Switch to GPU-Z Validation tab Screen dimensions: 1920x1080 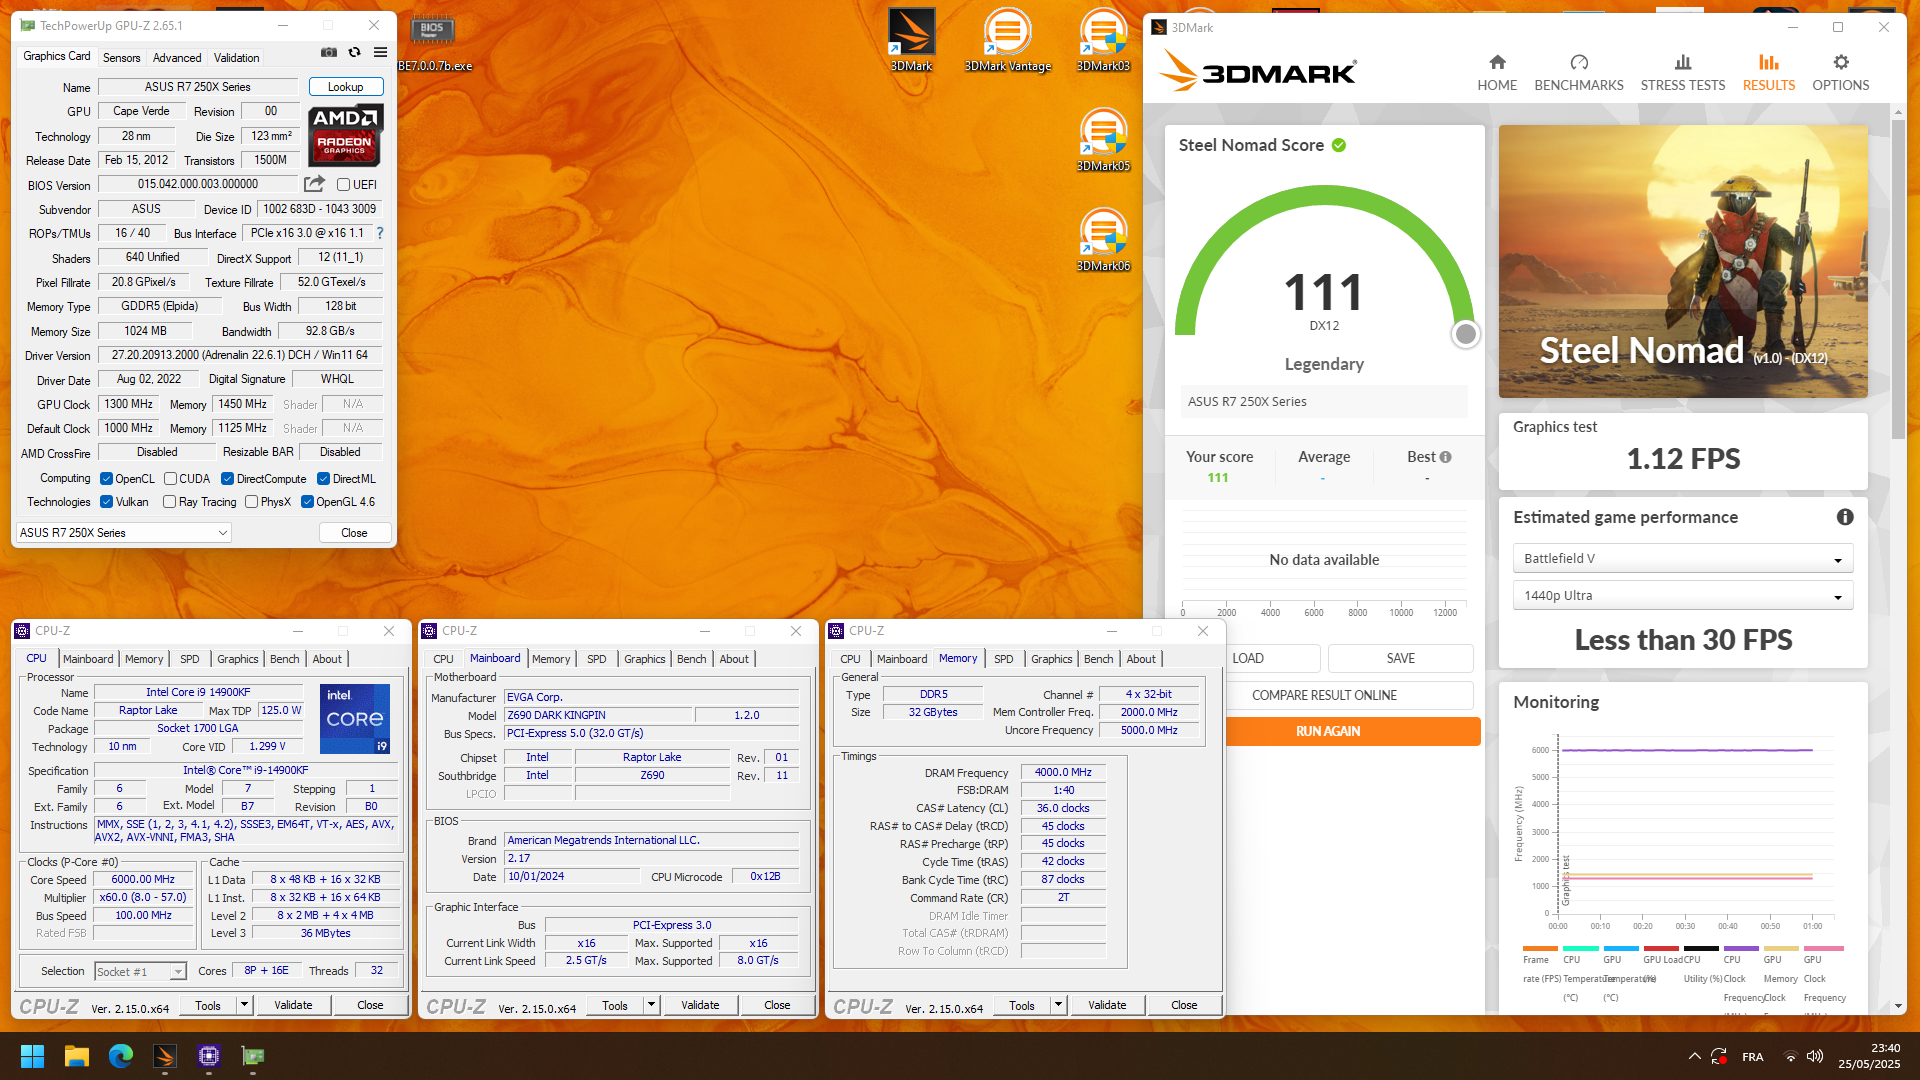(x=237, y=58)
